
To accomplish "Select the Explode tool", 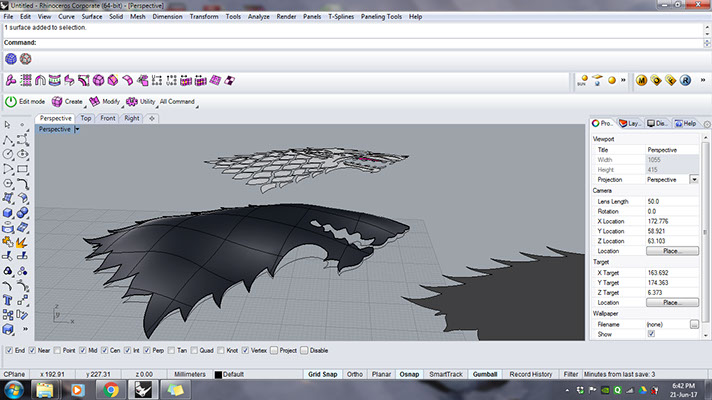I will 22,242.
